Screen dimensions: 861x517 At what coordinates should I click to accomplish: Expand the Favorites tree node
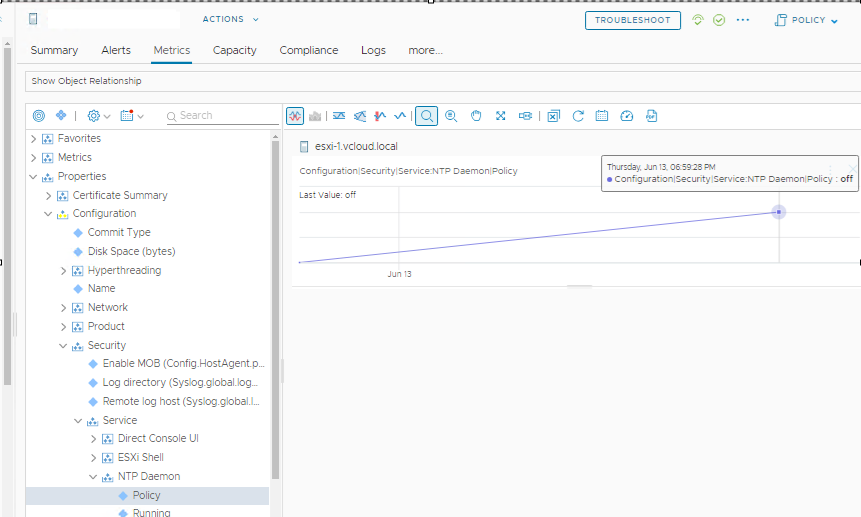point(34,139)
